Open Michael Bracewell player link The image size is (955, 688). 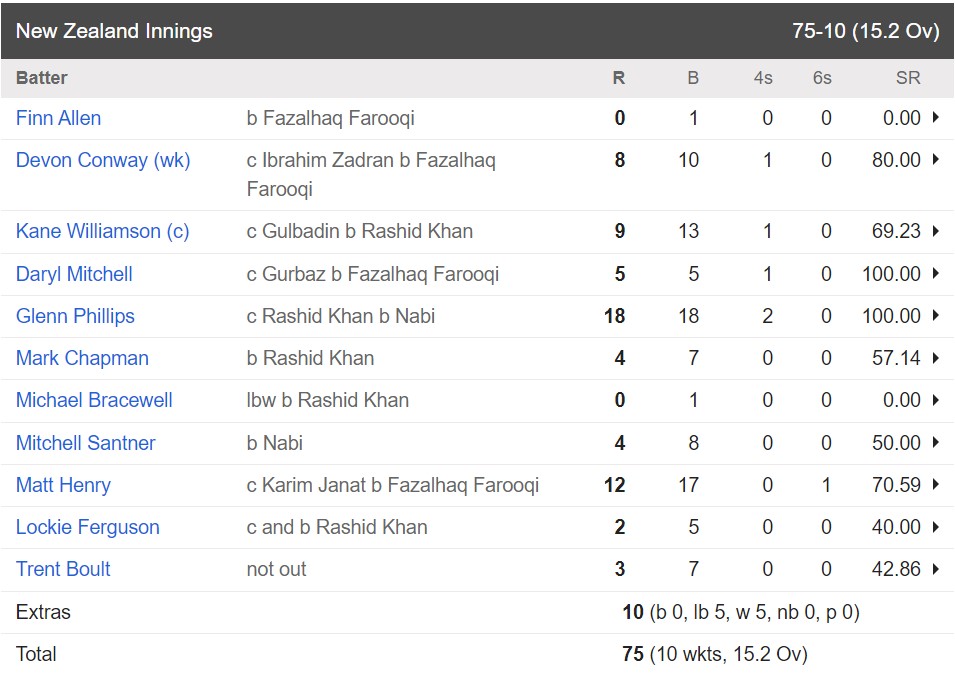click(x=94, y=400)
